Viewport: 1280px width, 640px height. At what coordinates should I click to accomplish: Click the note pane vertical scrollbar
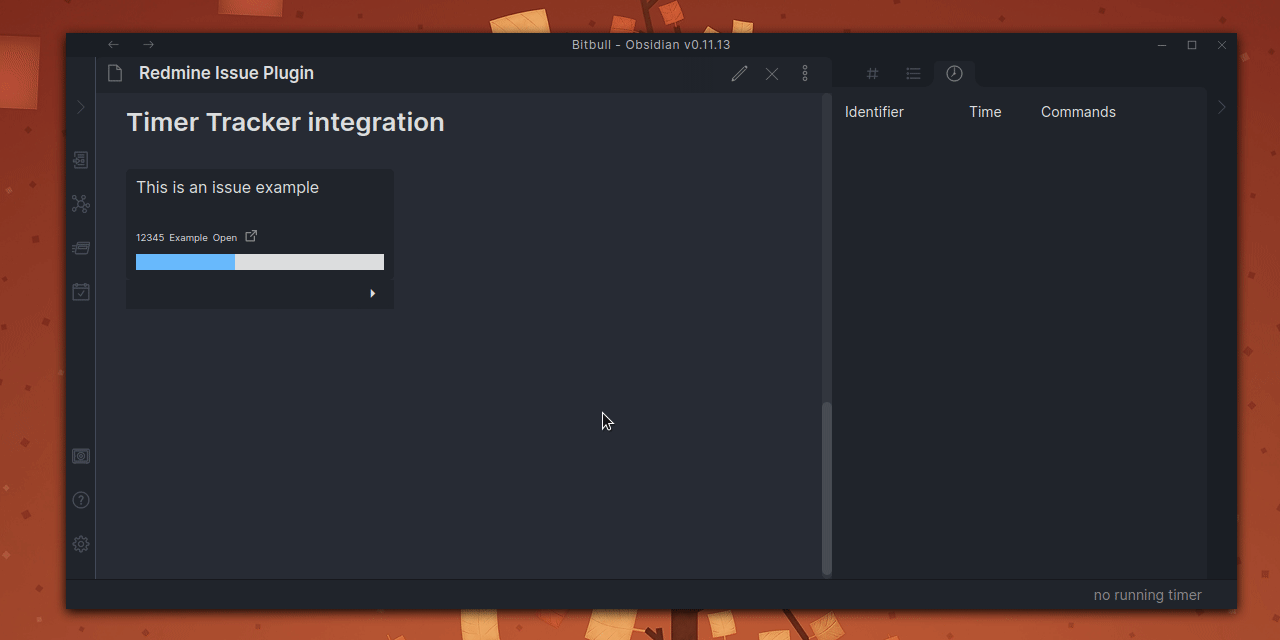826,488
